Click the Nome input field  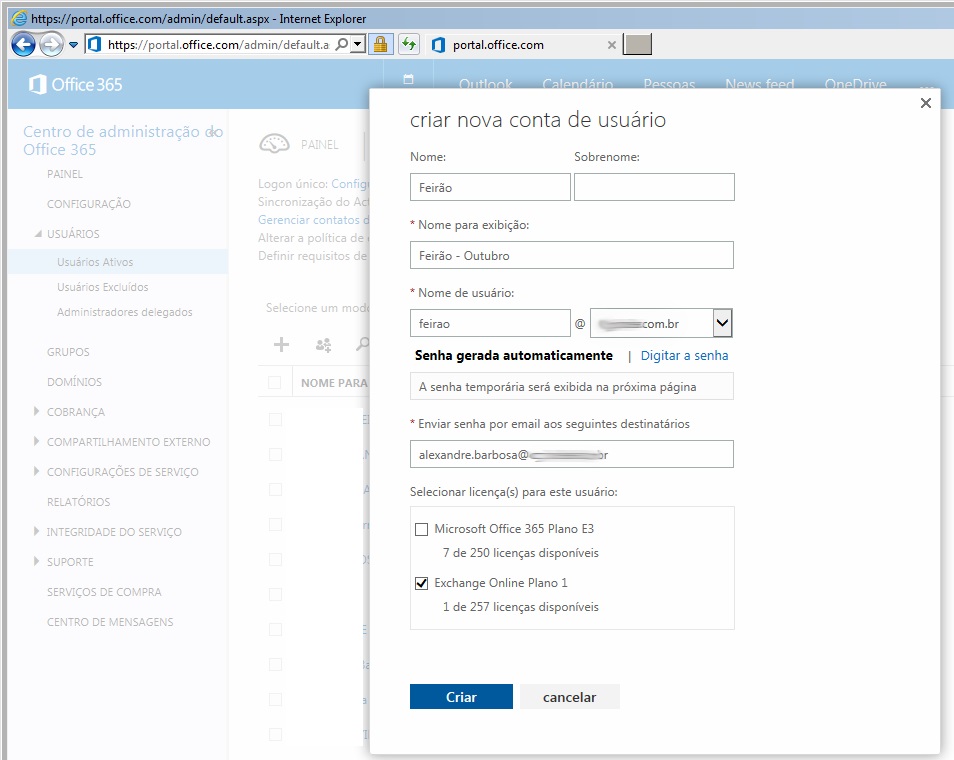pos(490,187)
